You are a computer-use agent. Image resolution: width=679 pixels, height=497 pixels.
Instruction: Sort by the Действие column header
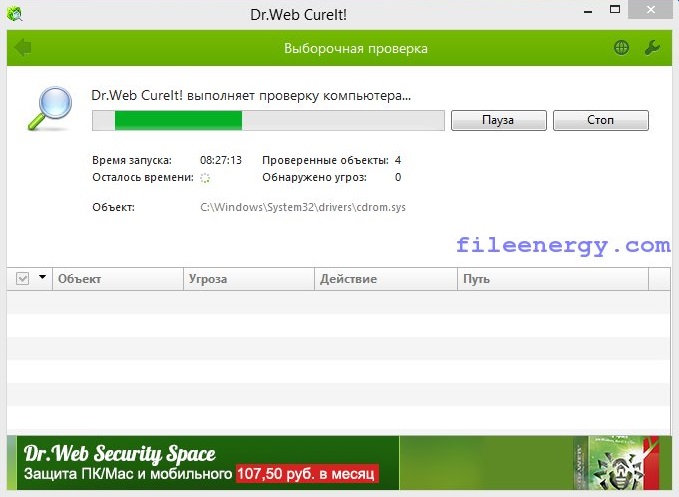386,279
